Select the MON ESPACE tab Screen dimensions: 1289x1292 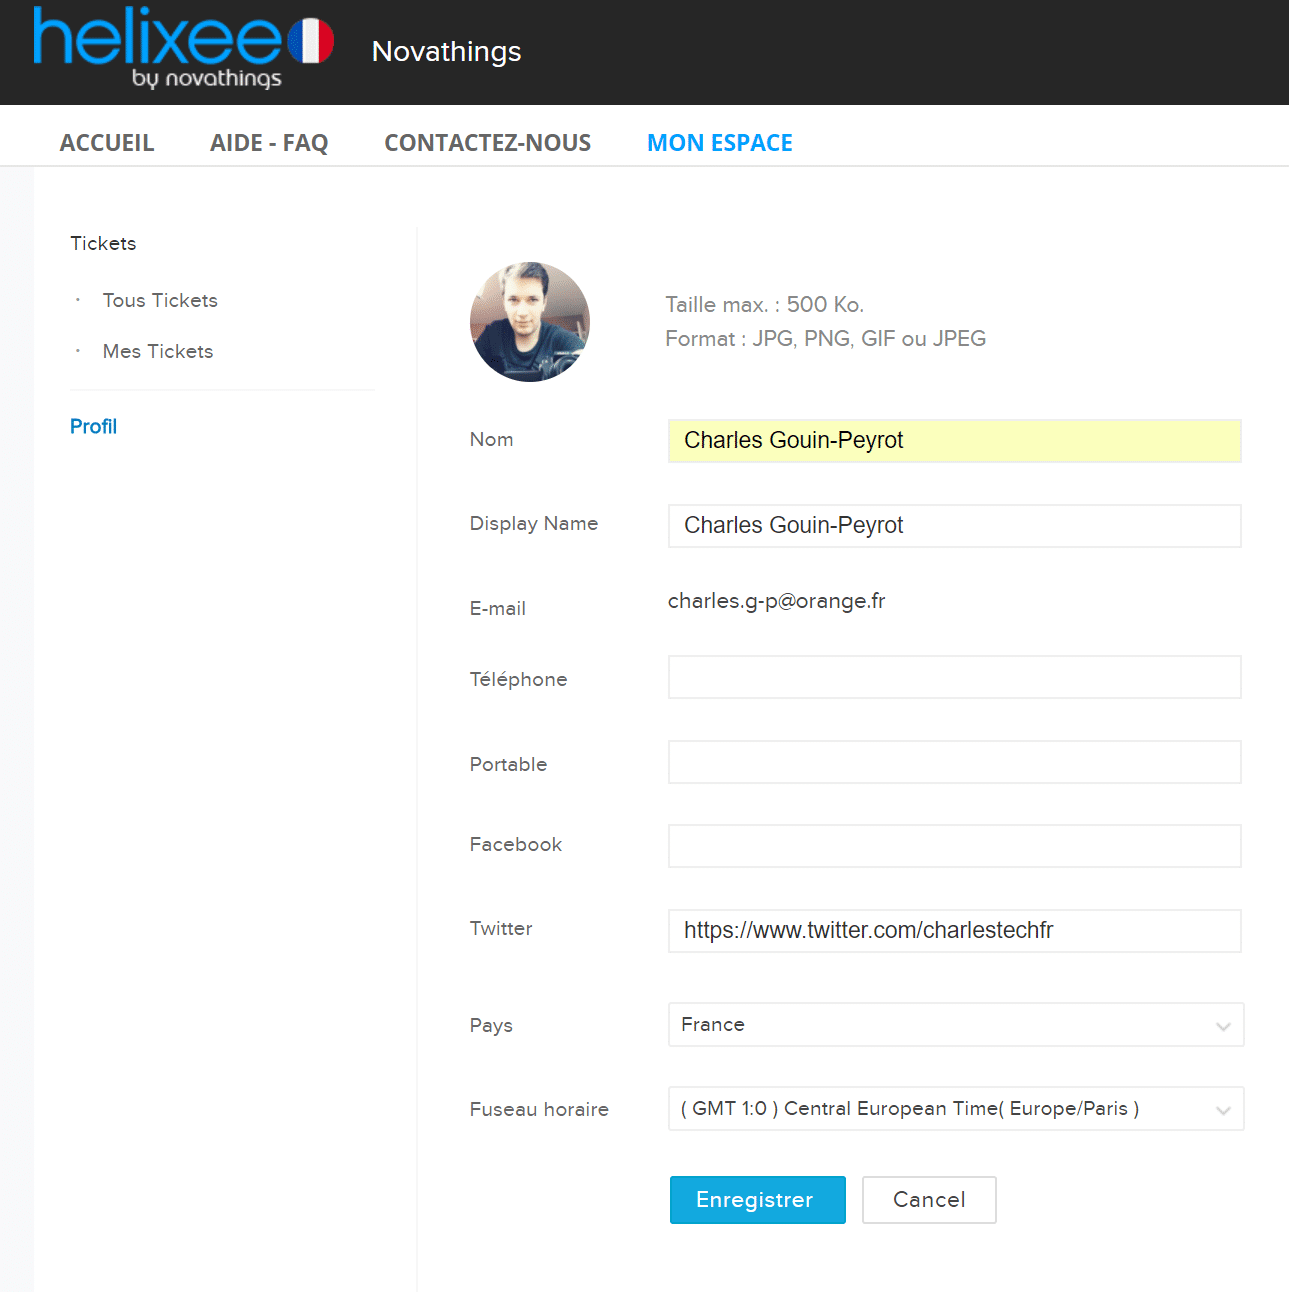[720, 143]
